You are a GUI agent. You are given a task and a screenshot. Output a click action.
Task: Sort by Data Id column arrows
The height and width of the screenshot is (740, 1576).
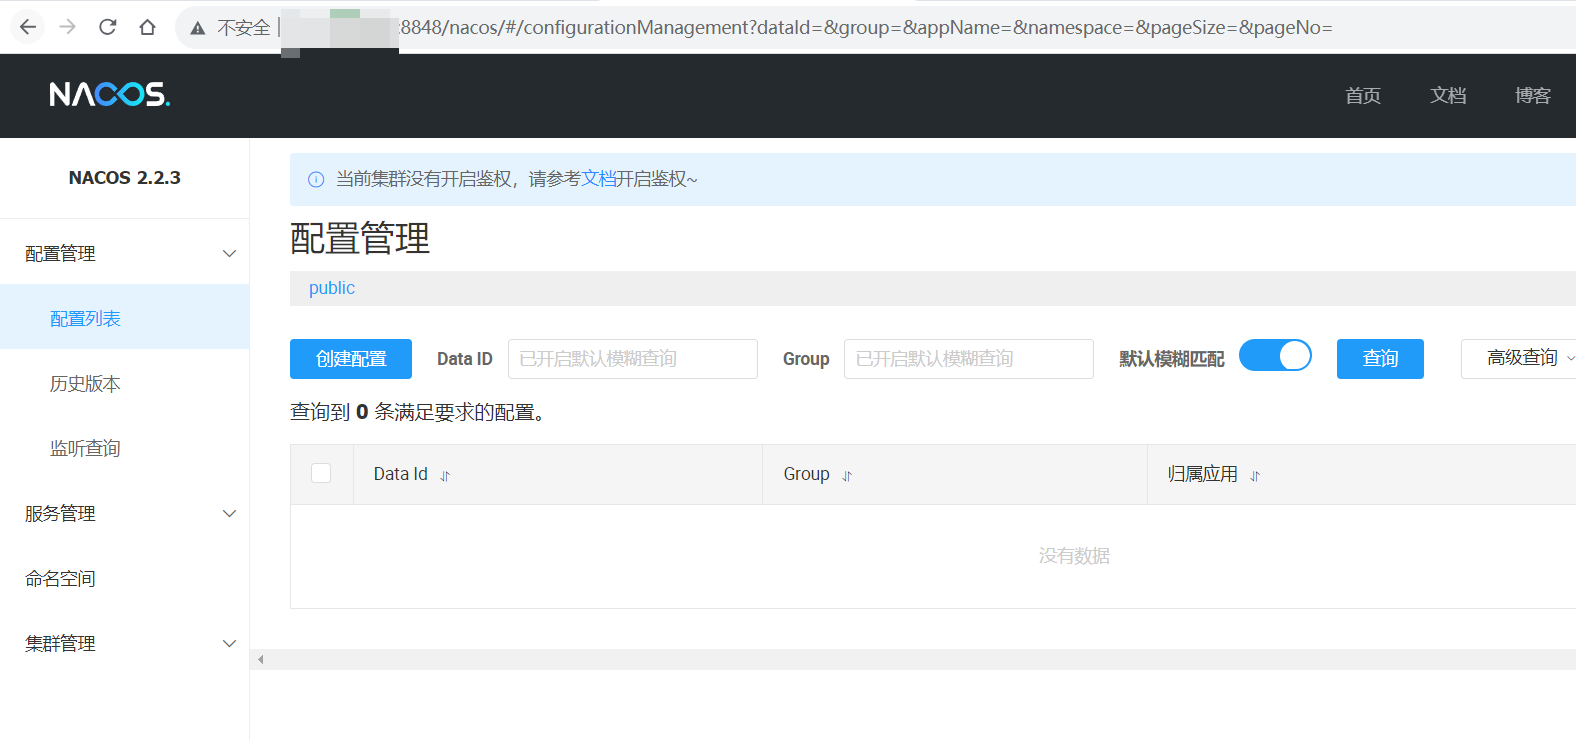[445, 476]
